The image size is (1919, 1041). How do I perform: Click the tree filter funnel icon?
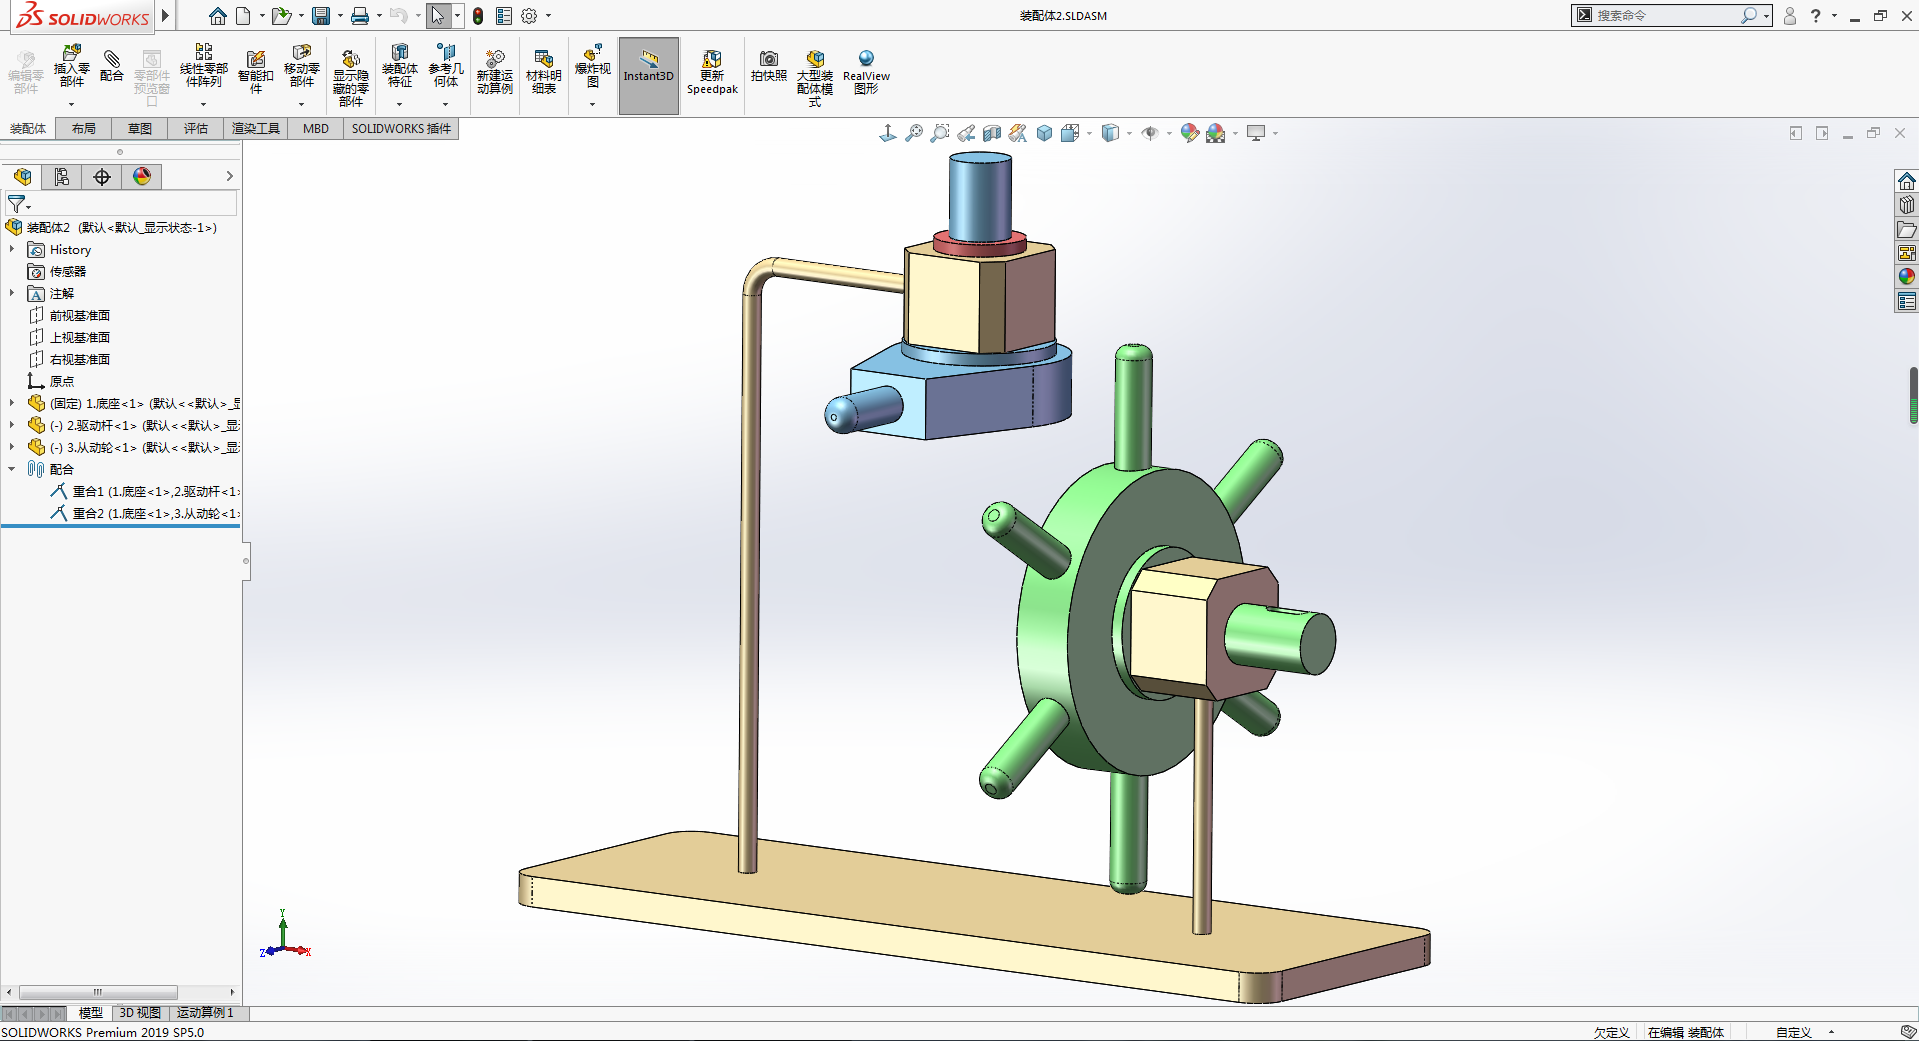click(x=17, y=204)
